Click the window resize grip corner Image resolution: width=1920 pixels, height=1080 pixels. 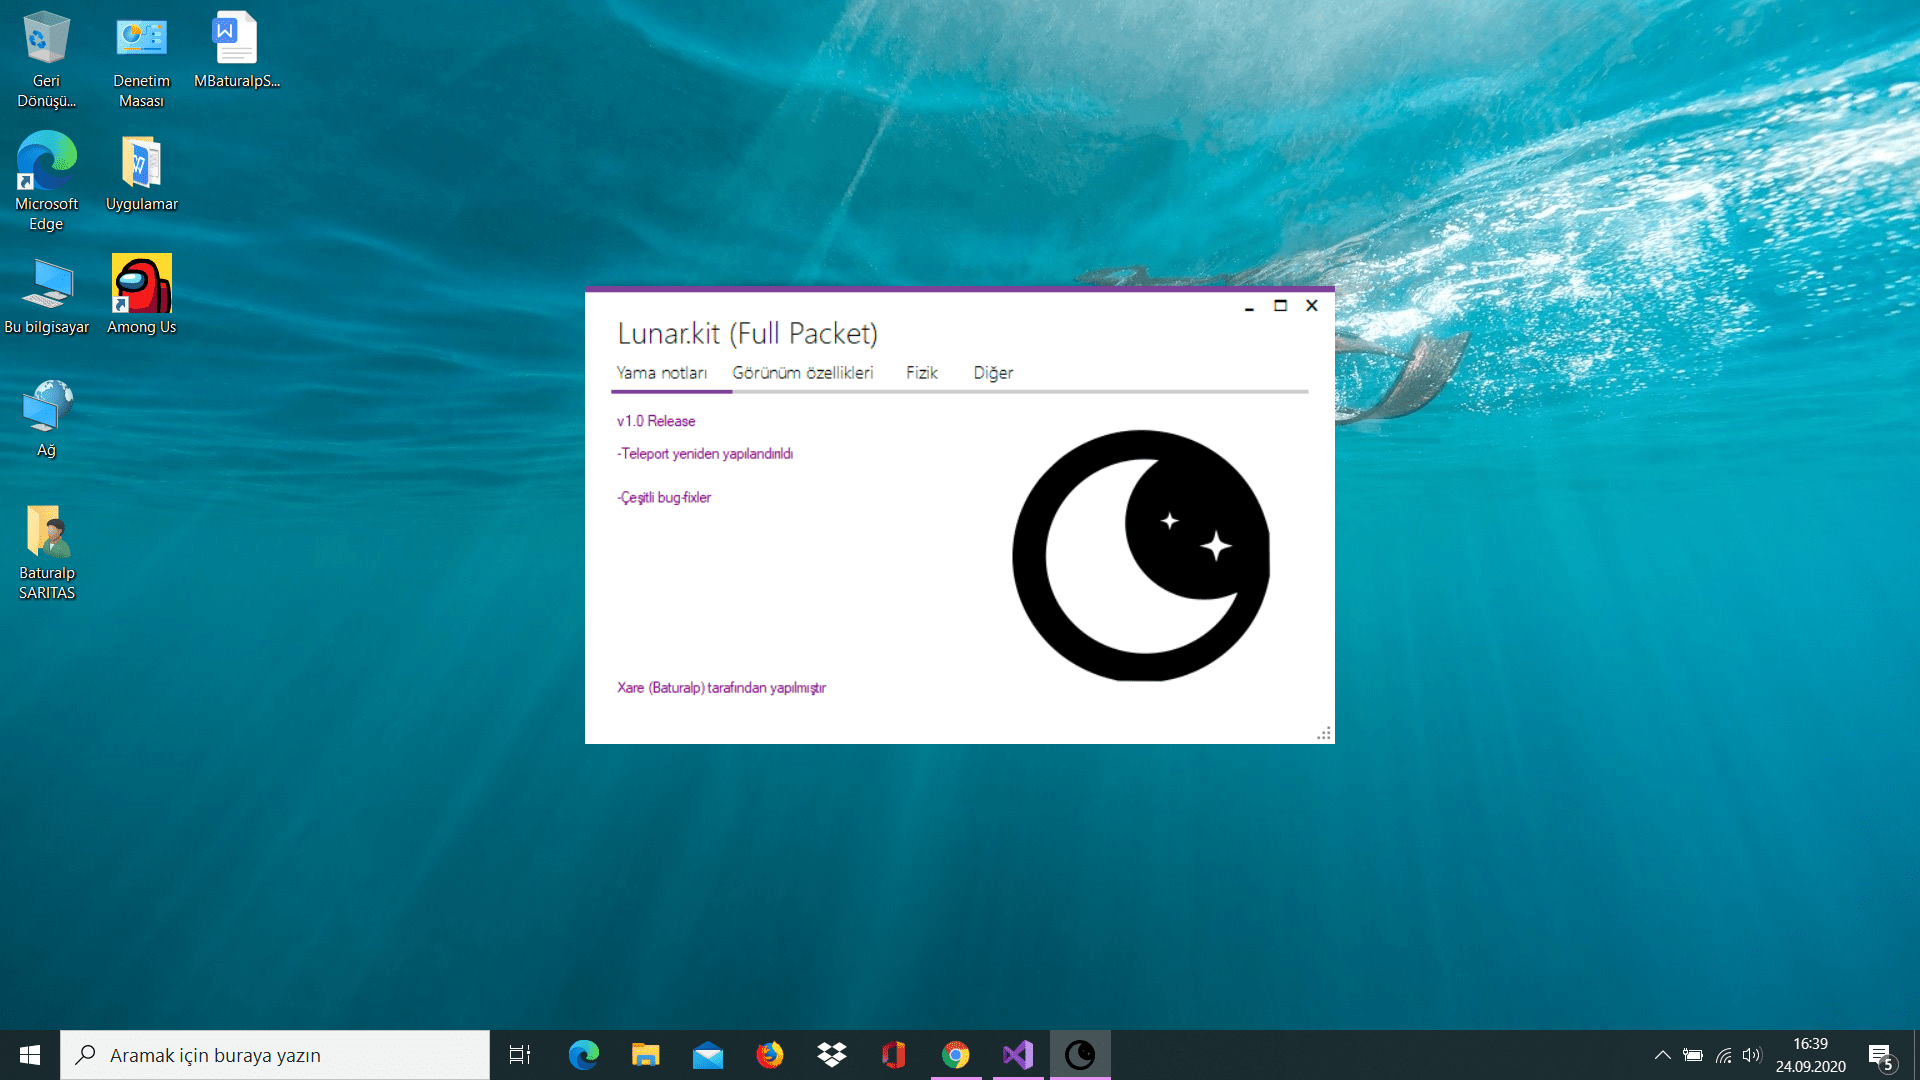click(1324, 734)
